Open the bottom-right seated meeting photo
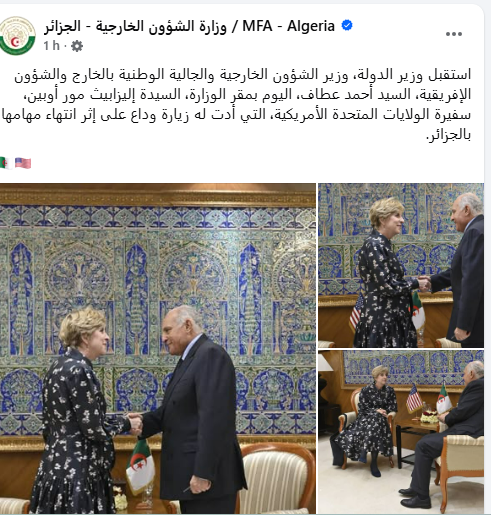Screen dimensions: 491x515 [401, 432]
